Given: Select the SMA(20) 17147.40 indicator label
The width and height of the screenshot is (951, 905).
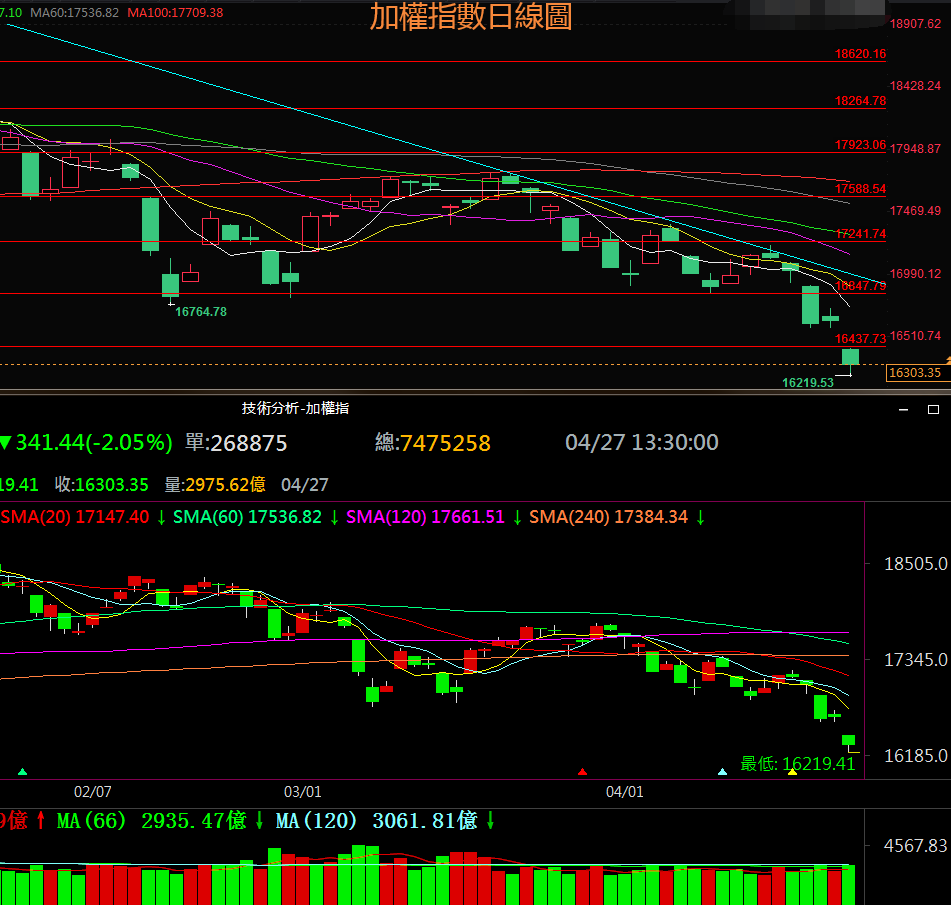Looking at the screenshot, I should (x=75, y=517).
